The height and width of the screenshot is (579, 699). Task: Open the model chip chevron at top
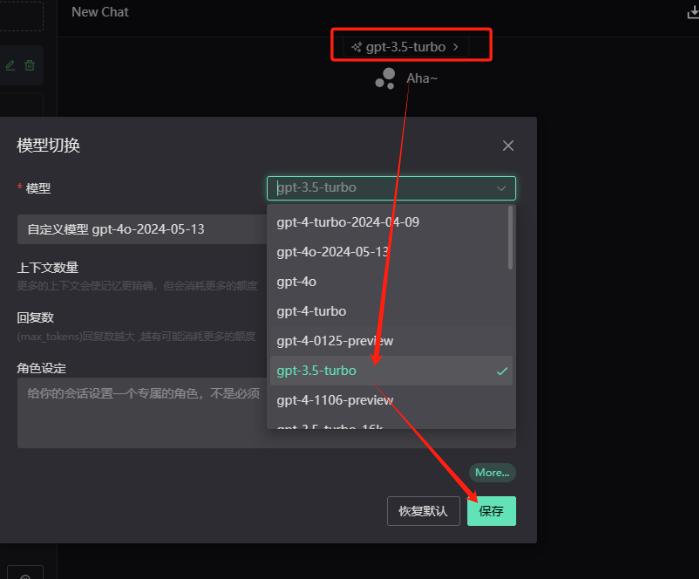tap(456, 47)
